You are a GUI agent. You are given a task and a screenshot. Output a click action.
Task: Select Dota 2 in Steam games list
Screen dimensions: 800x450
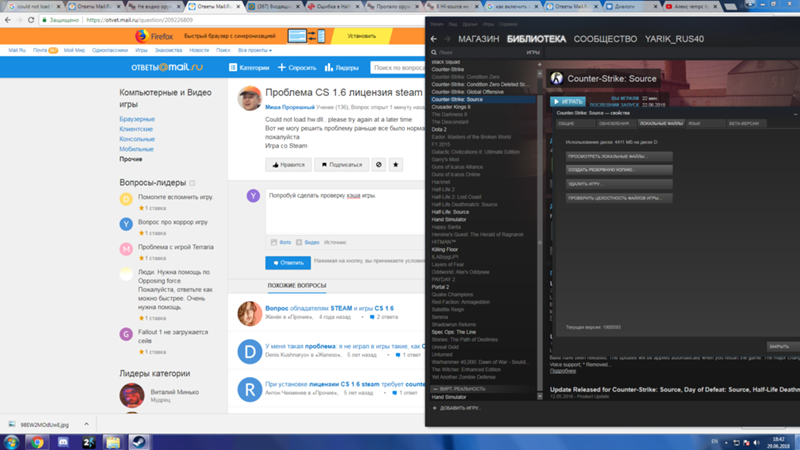pos(439,130)
